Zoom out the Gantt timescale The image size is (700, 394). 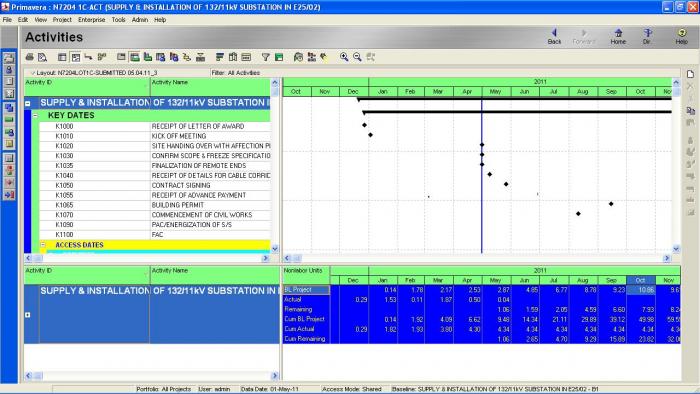click(x=357, y=57)
